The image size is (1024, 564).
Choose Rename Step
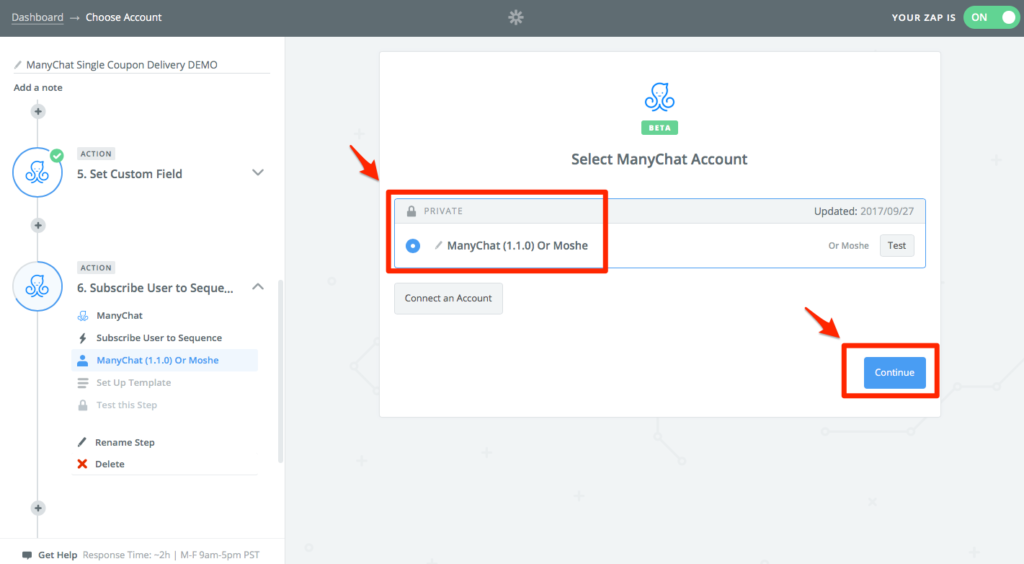pos(125,442)
